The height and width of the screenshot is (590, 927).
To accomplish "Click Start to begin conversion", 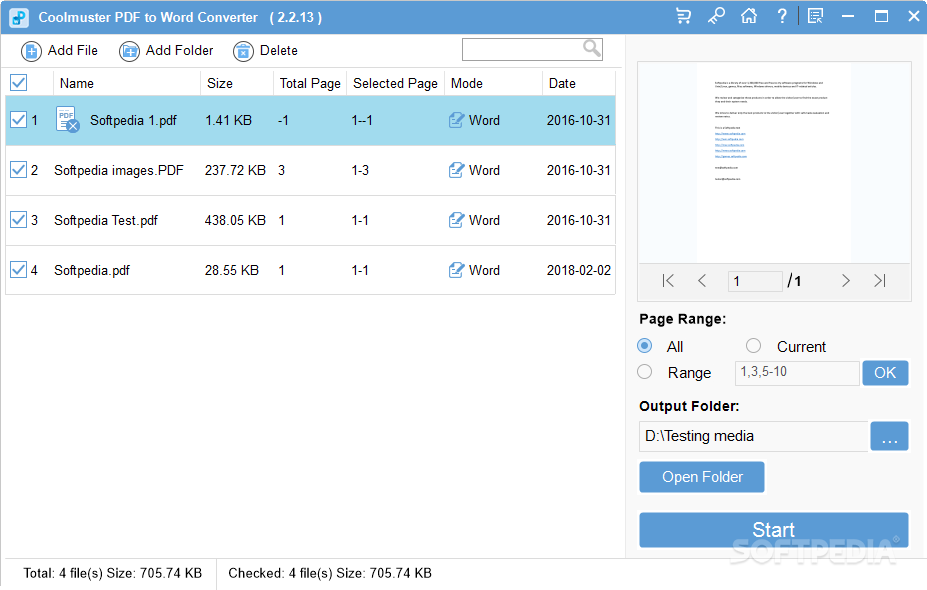I will tap(773, 530).
